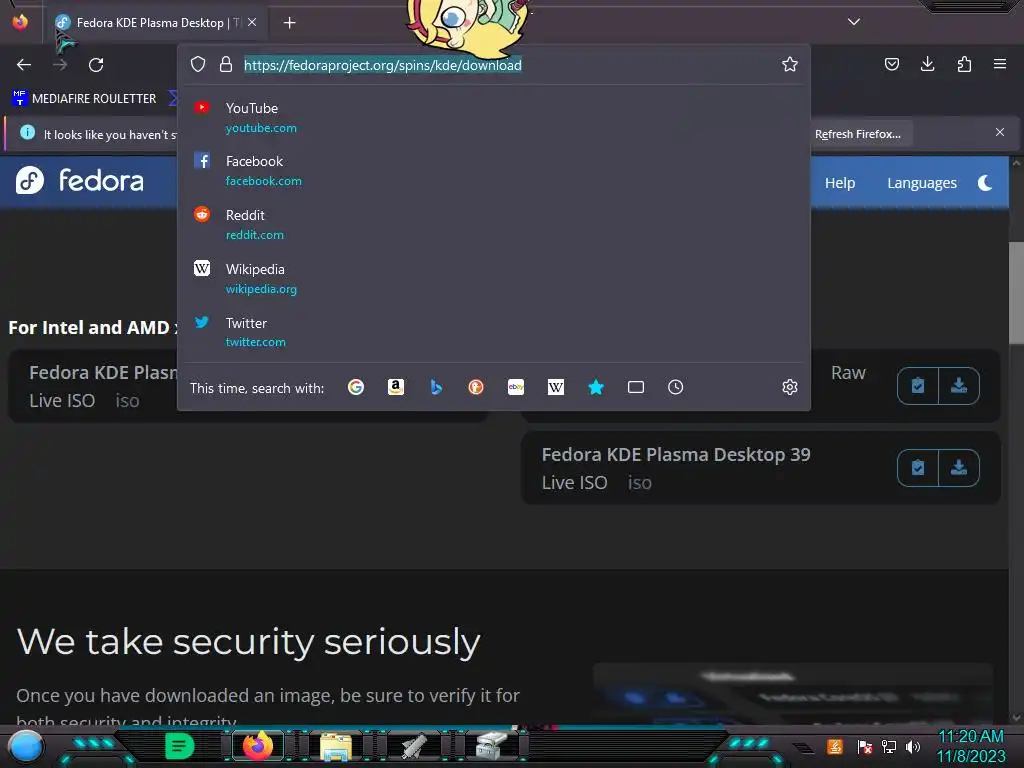
Task: Choose the Reddit suggestion
Action: pyautogui.click(x=494, y=224)
